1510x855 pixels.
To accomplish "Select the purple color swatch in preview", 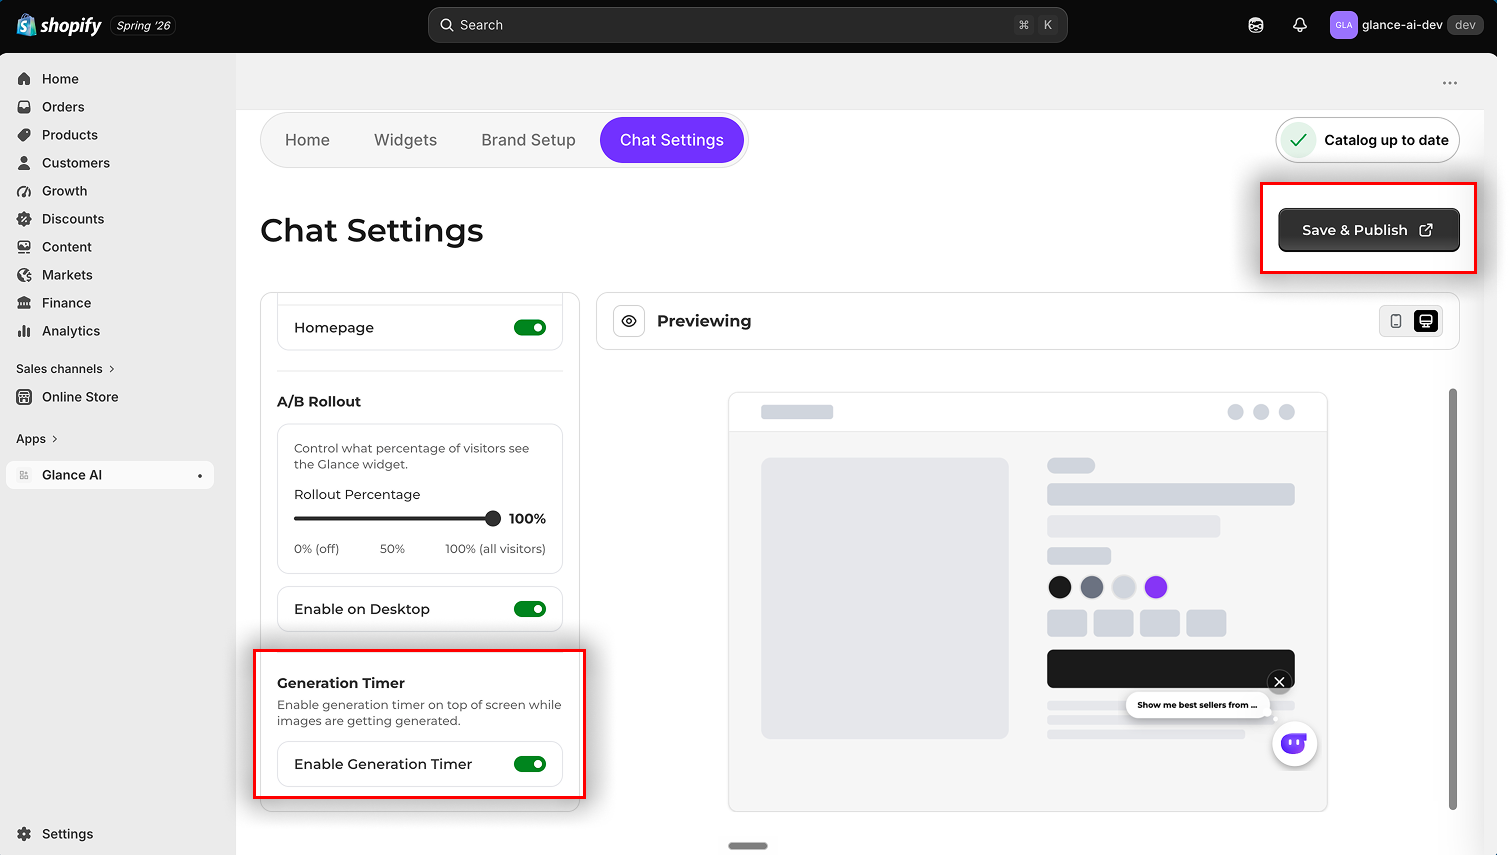I will tap(1156, 587).
